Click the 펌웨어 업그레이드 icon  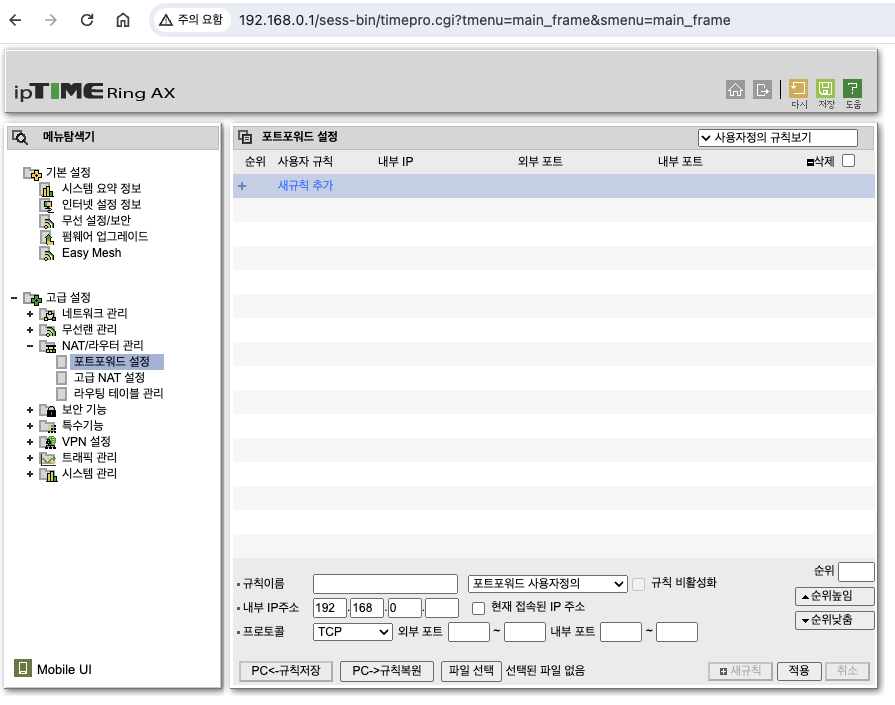point(47,237)
